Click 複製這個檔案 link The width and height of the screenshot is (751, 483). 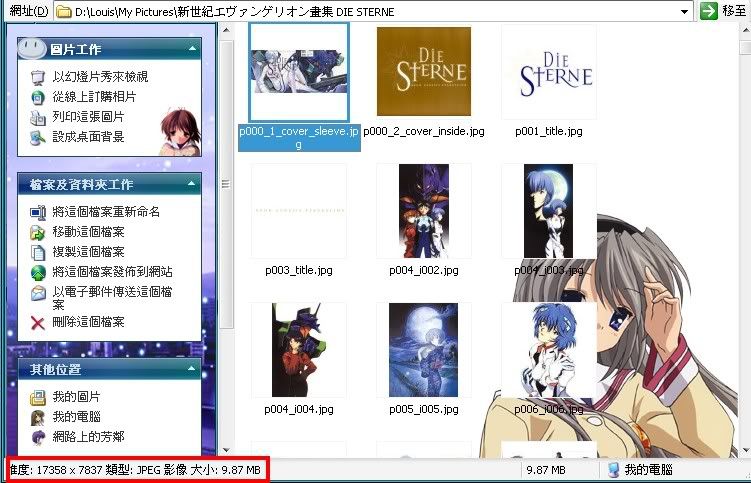point(88,252)
